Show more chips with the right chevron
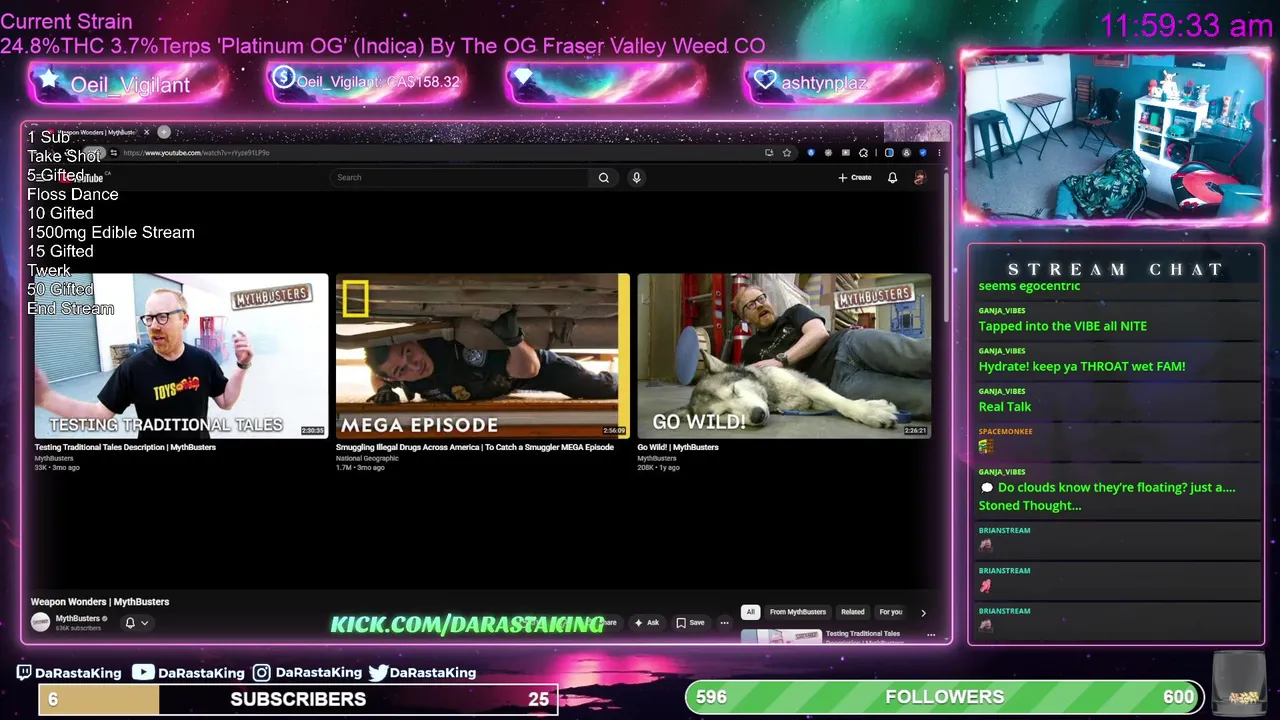 [x=923, y=612]
